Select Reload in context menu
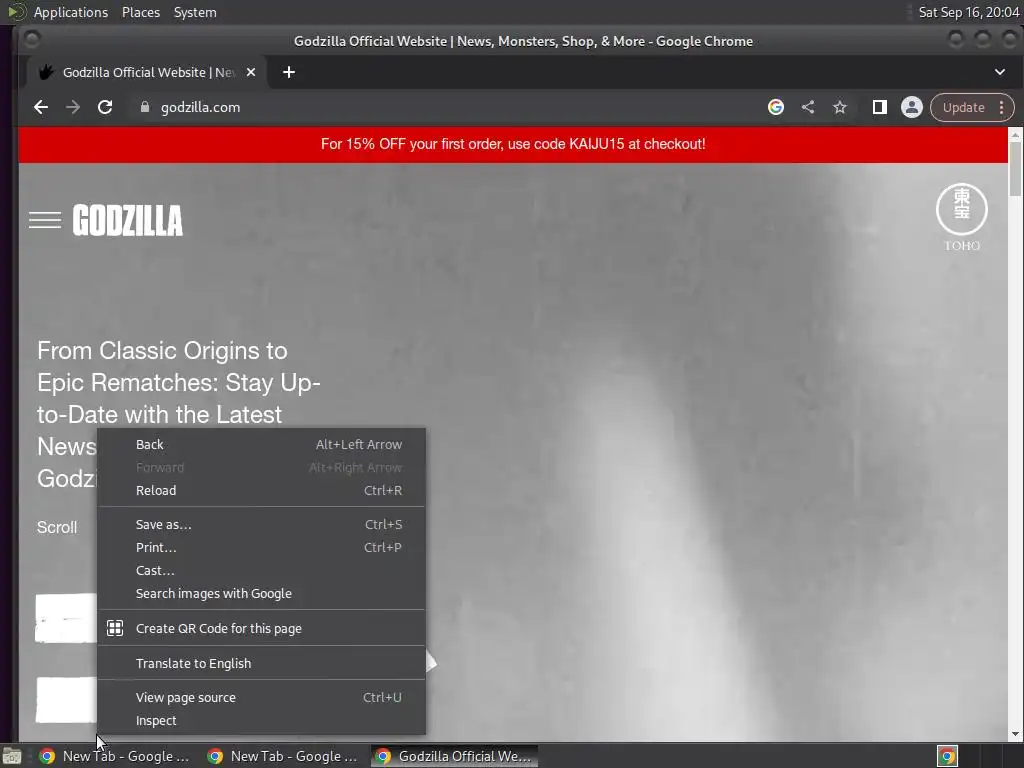 coord(261,490)
